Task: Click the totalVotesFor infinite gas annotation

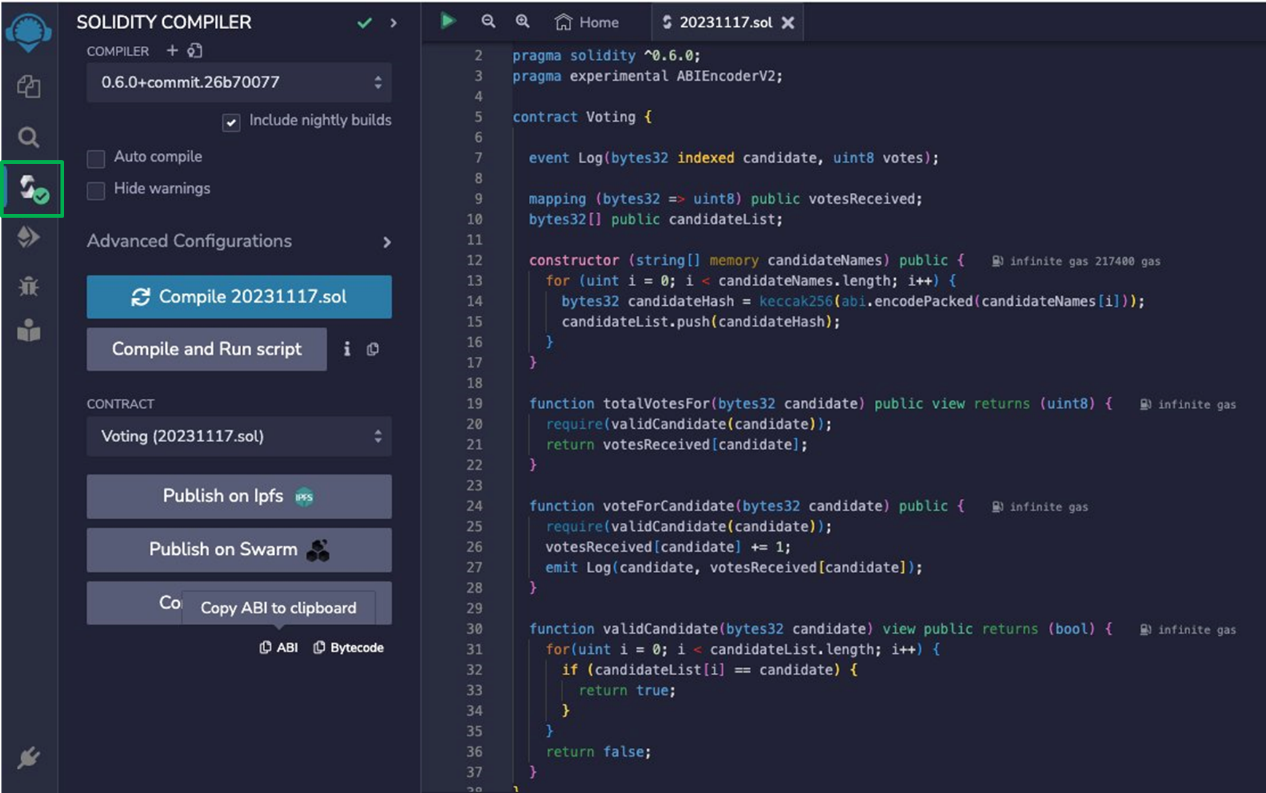Action: 1189,405
